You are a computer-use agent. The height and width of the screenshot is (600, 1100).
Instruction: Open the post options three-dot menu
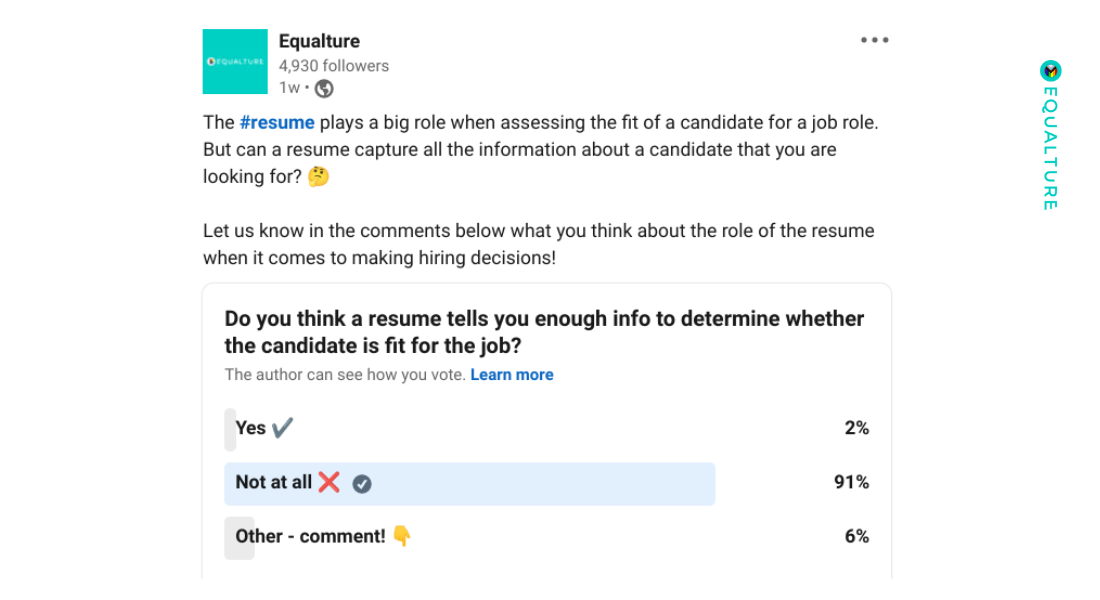[874, 39]
